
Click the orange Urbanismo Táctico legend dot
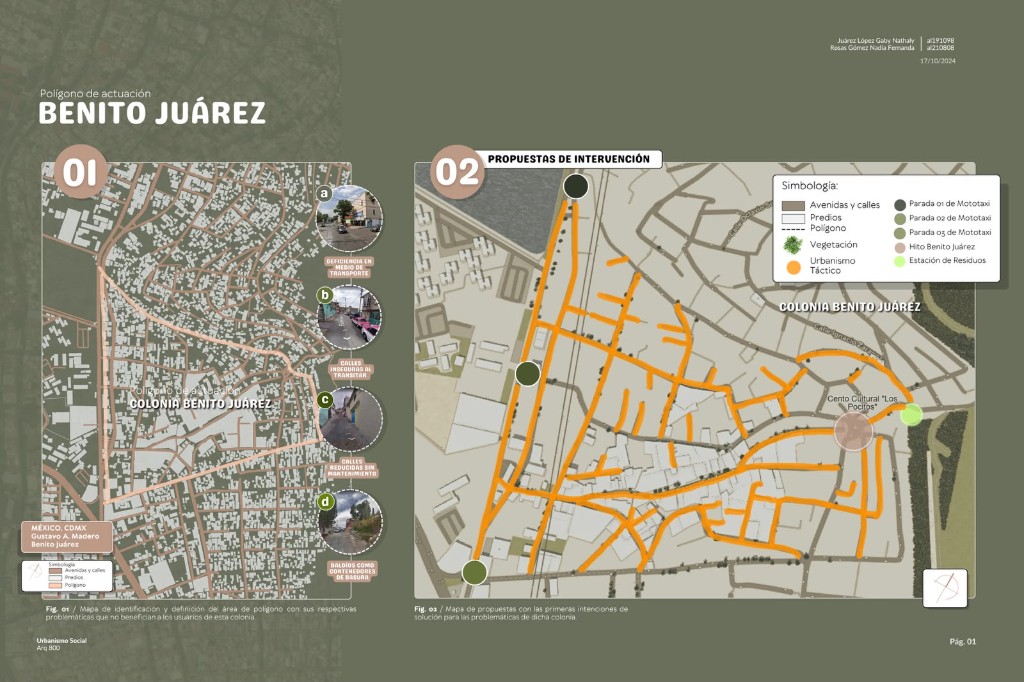pos(793,267)
